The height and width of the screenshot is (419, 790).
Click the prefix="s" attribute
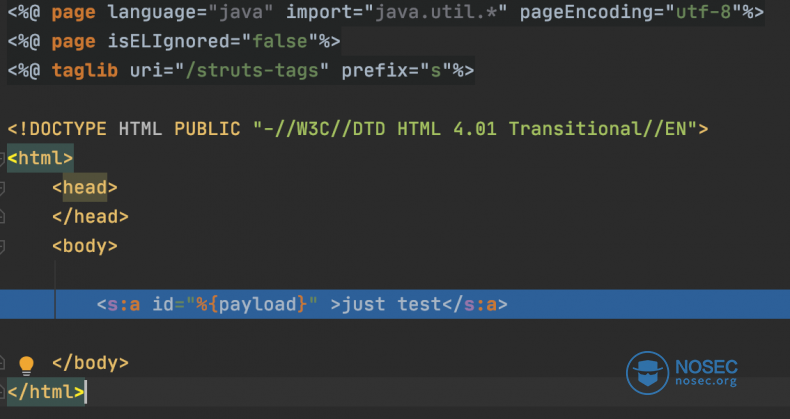397,71
